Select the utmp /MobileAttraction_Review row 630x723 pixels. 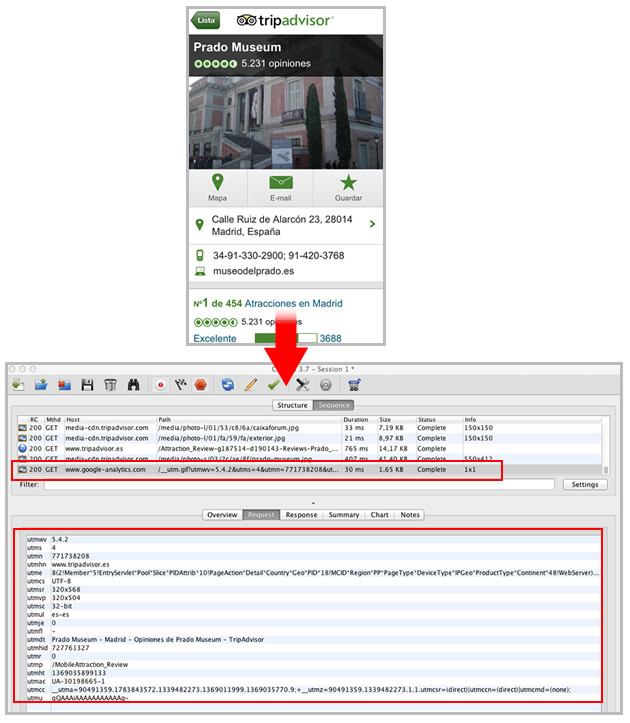tap(314, 664)
